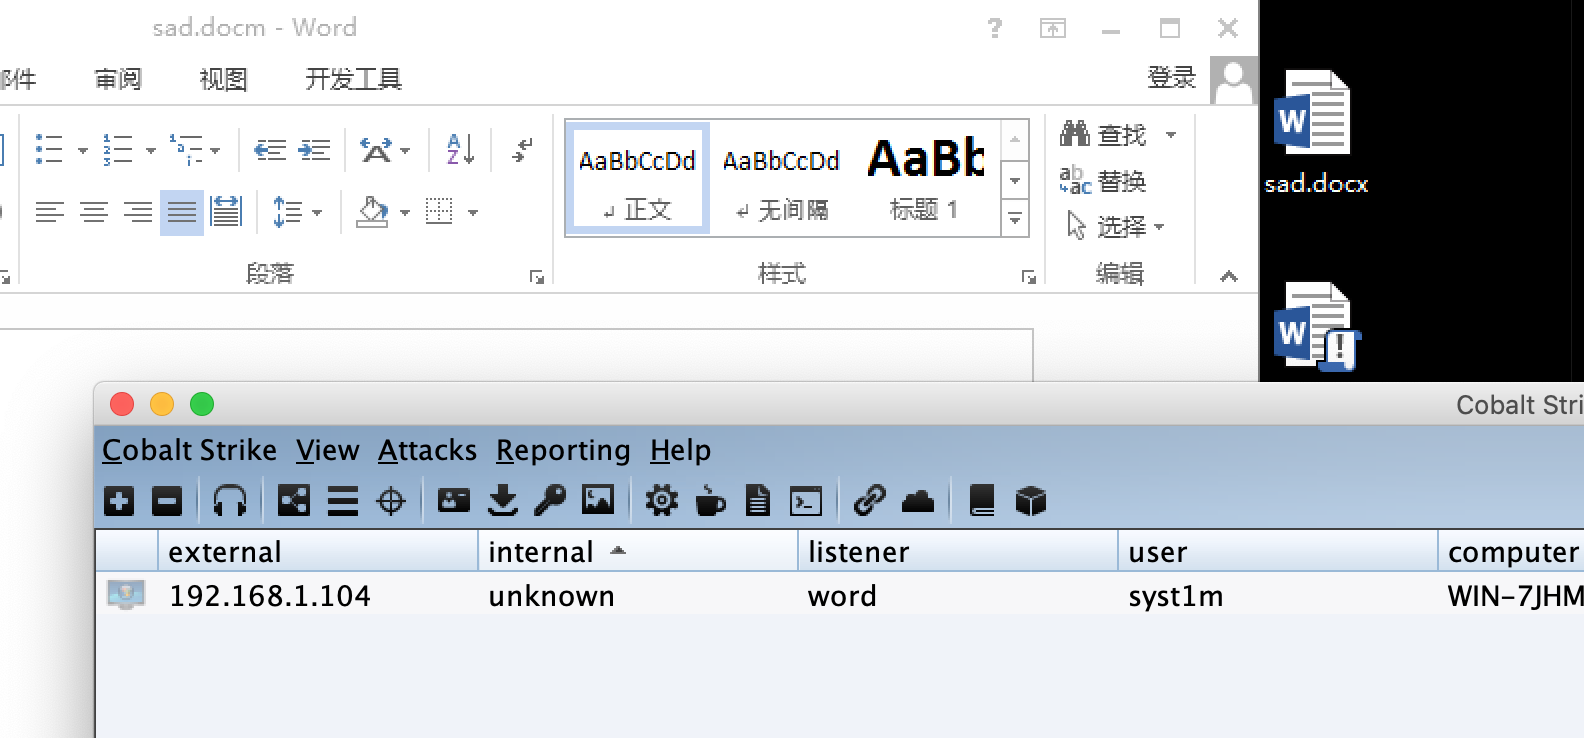The image size is (1584, 738).
Task: Open styles pane dialog launcher
Action: 1029,277
